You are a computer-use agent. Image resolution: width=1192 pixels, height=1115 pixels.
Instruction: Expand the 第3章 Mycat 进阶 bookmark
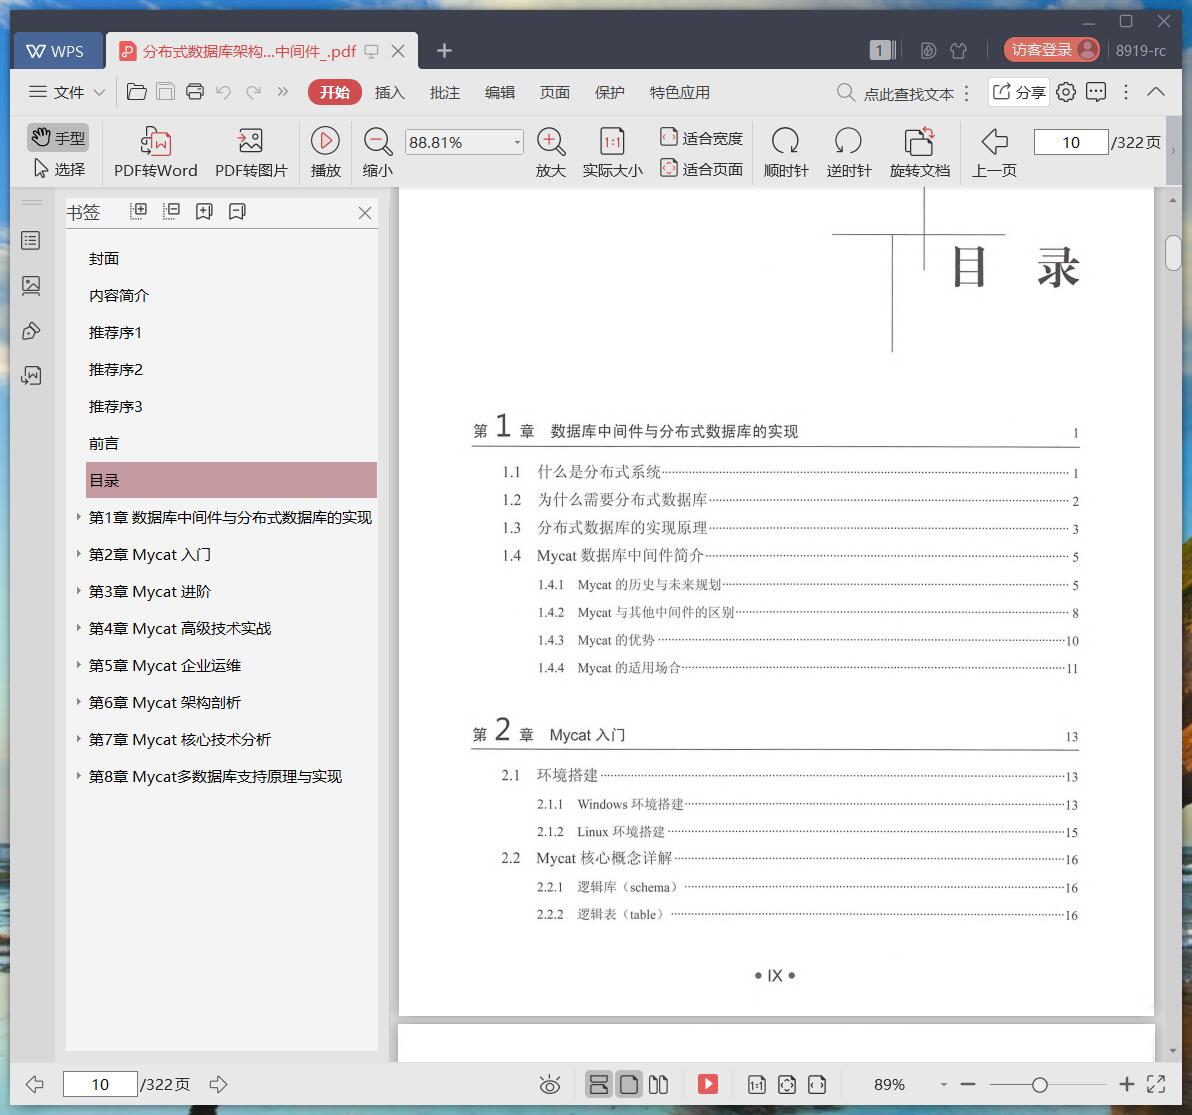coord(78,591)
